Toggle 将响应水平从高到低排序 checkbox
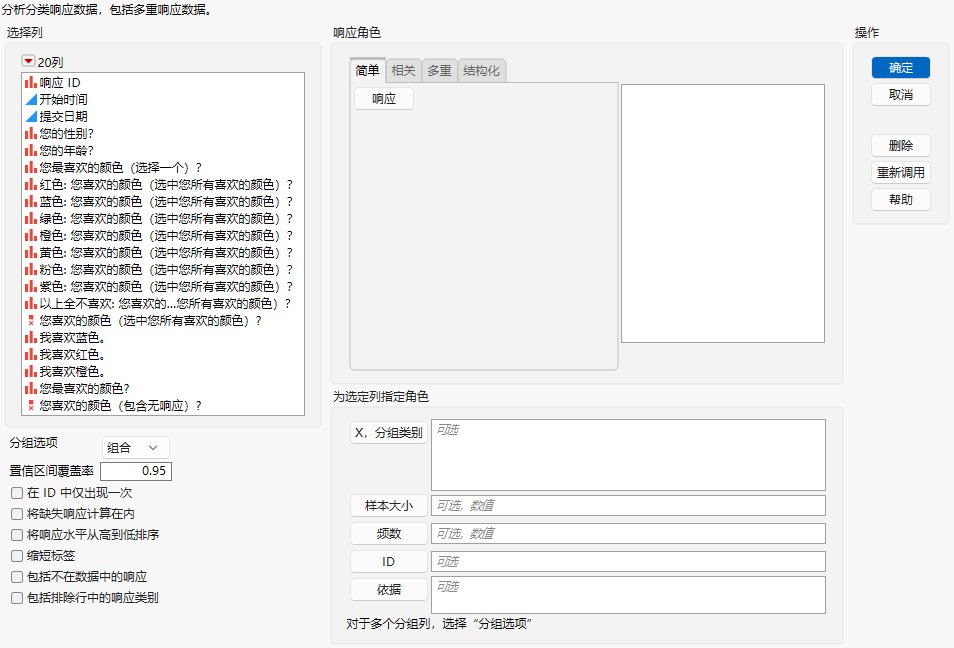The width and height of the screenshot is (954, 648). click(17, 535)
